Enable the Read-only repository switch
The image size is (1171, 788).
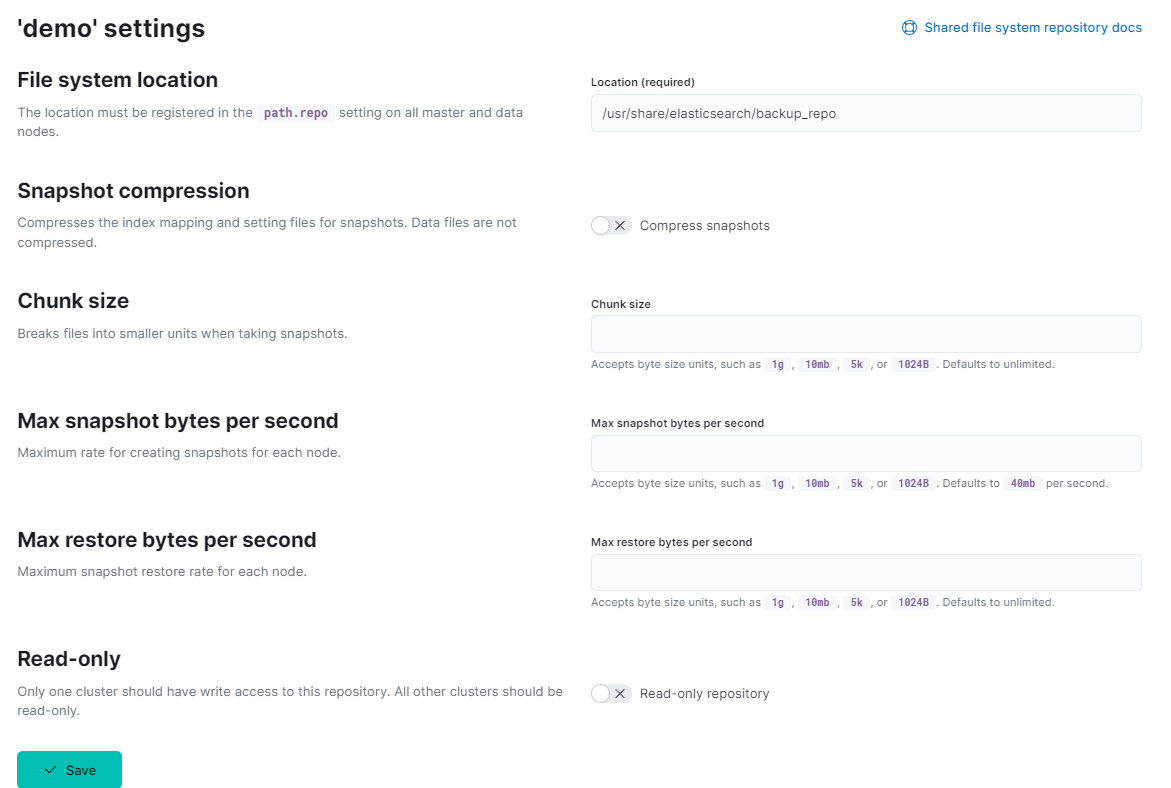[610, 694]
